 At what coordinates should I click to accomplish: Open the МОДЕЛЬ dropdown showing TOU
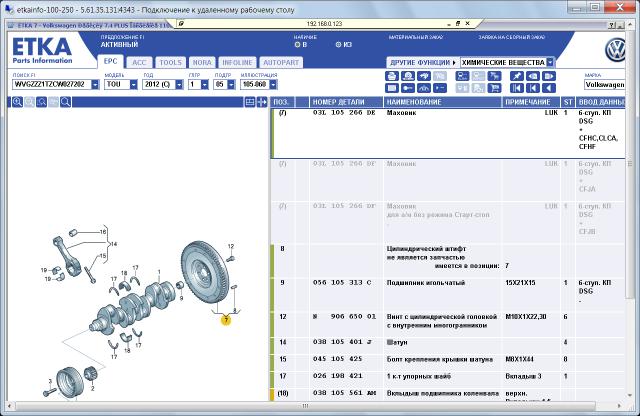[x=133, y=85]
